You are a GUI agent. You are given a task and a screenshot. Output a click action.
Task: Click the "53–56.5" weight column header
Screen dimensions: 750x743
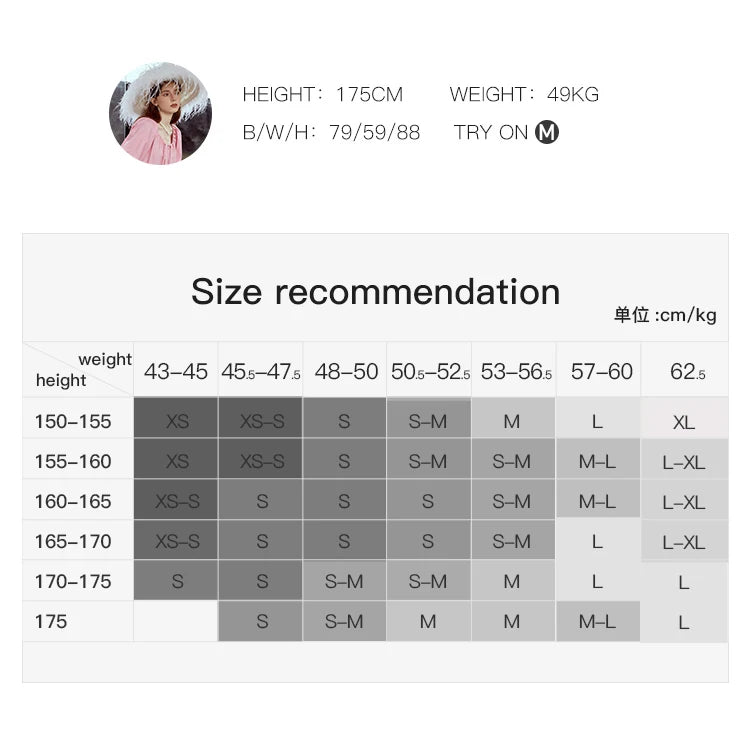click(x=516, y=372)
